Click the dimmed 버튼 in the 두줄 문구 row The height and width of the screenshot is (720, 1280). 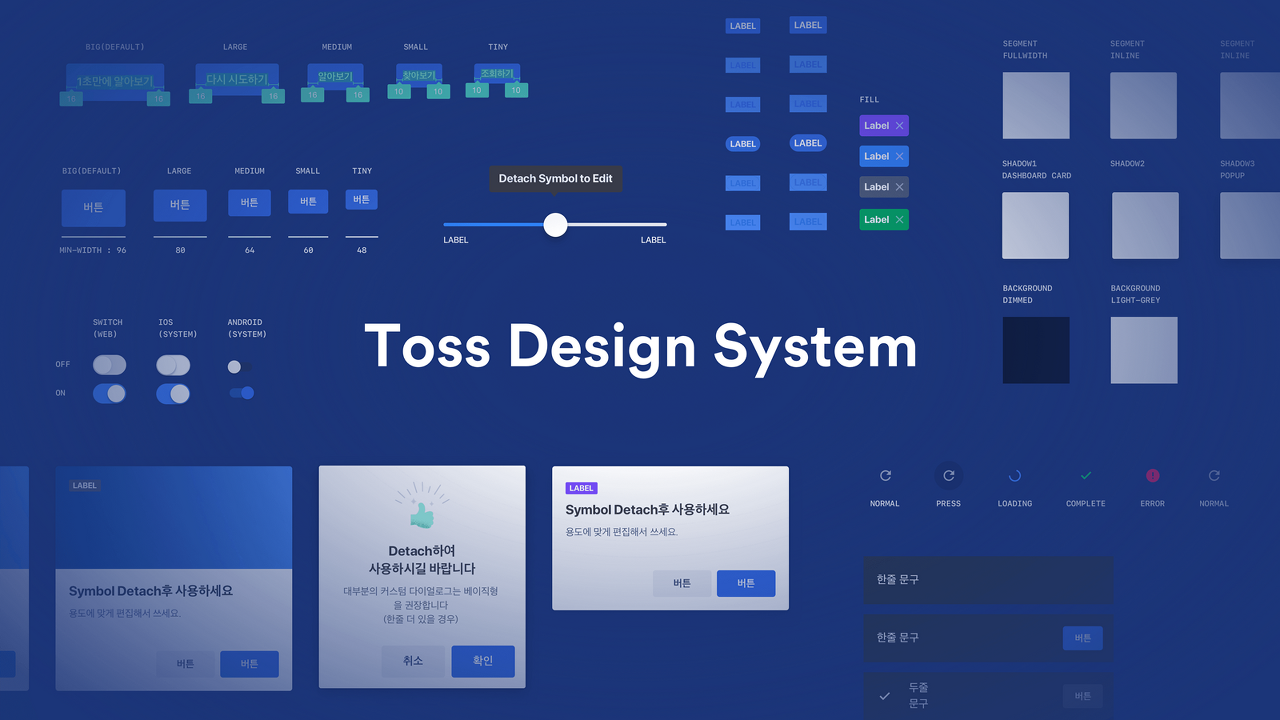(1083, 696)
